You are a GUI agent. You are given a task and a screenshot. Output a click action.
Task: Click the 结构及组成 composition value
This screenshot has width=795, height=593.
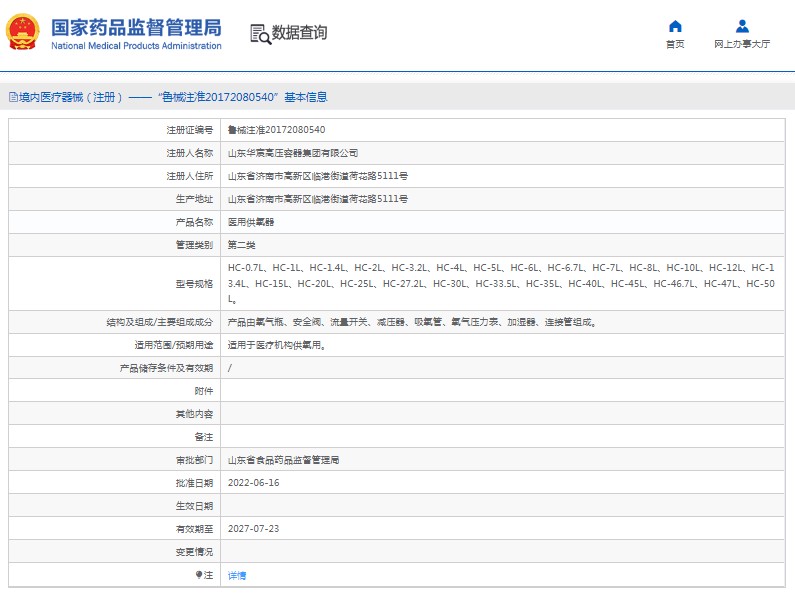point(412,322)
